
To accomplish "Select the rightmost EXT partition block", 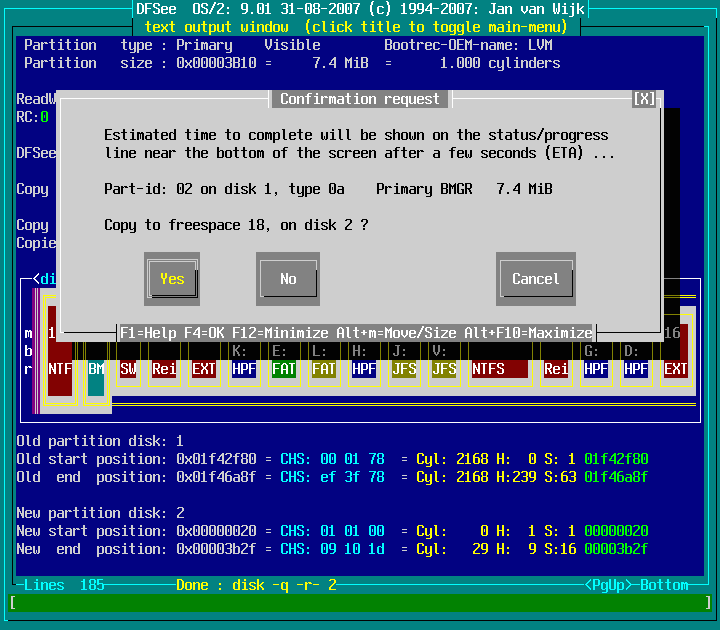I will click(x=676, y=369).
